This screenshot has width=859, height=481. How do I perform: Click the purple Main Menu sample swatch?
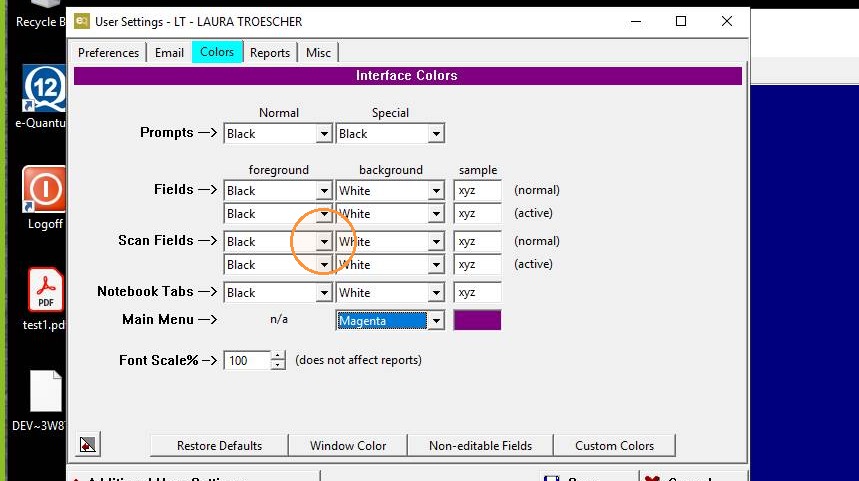tap(477, 320)
